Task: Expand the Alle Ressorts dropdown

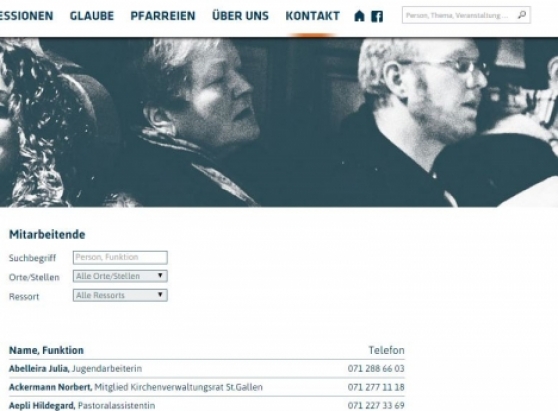Action: tap(120, 295)
